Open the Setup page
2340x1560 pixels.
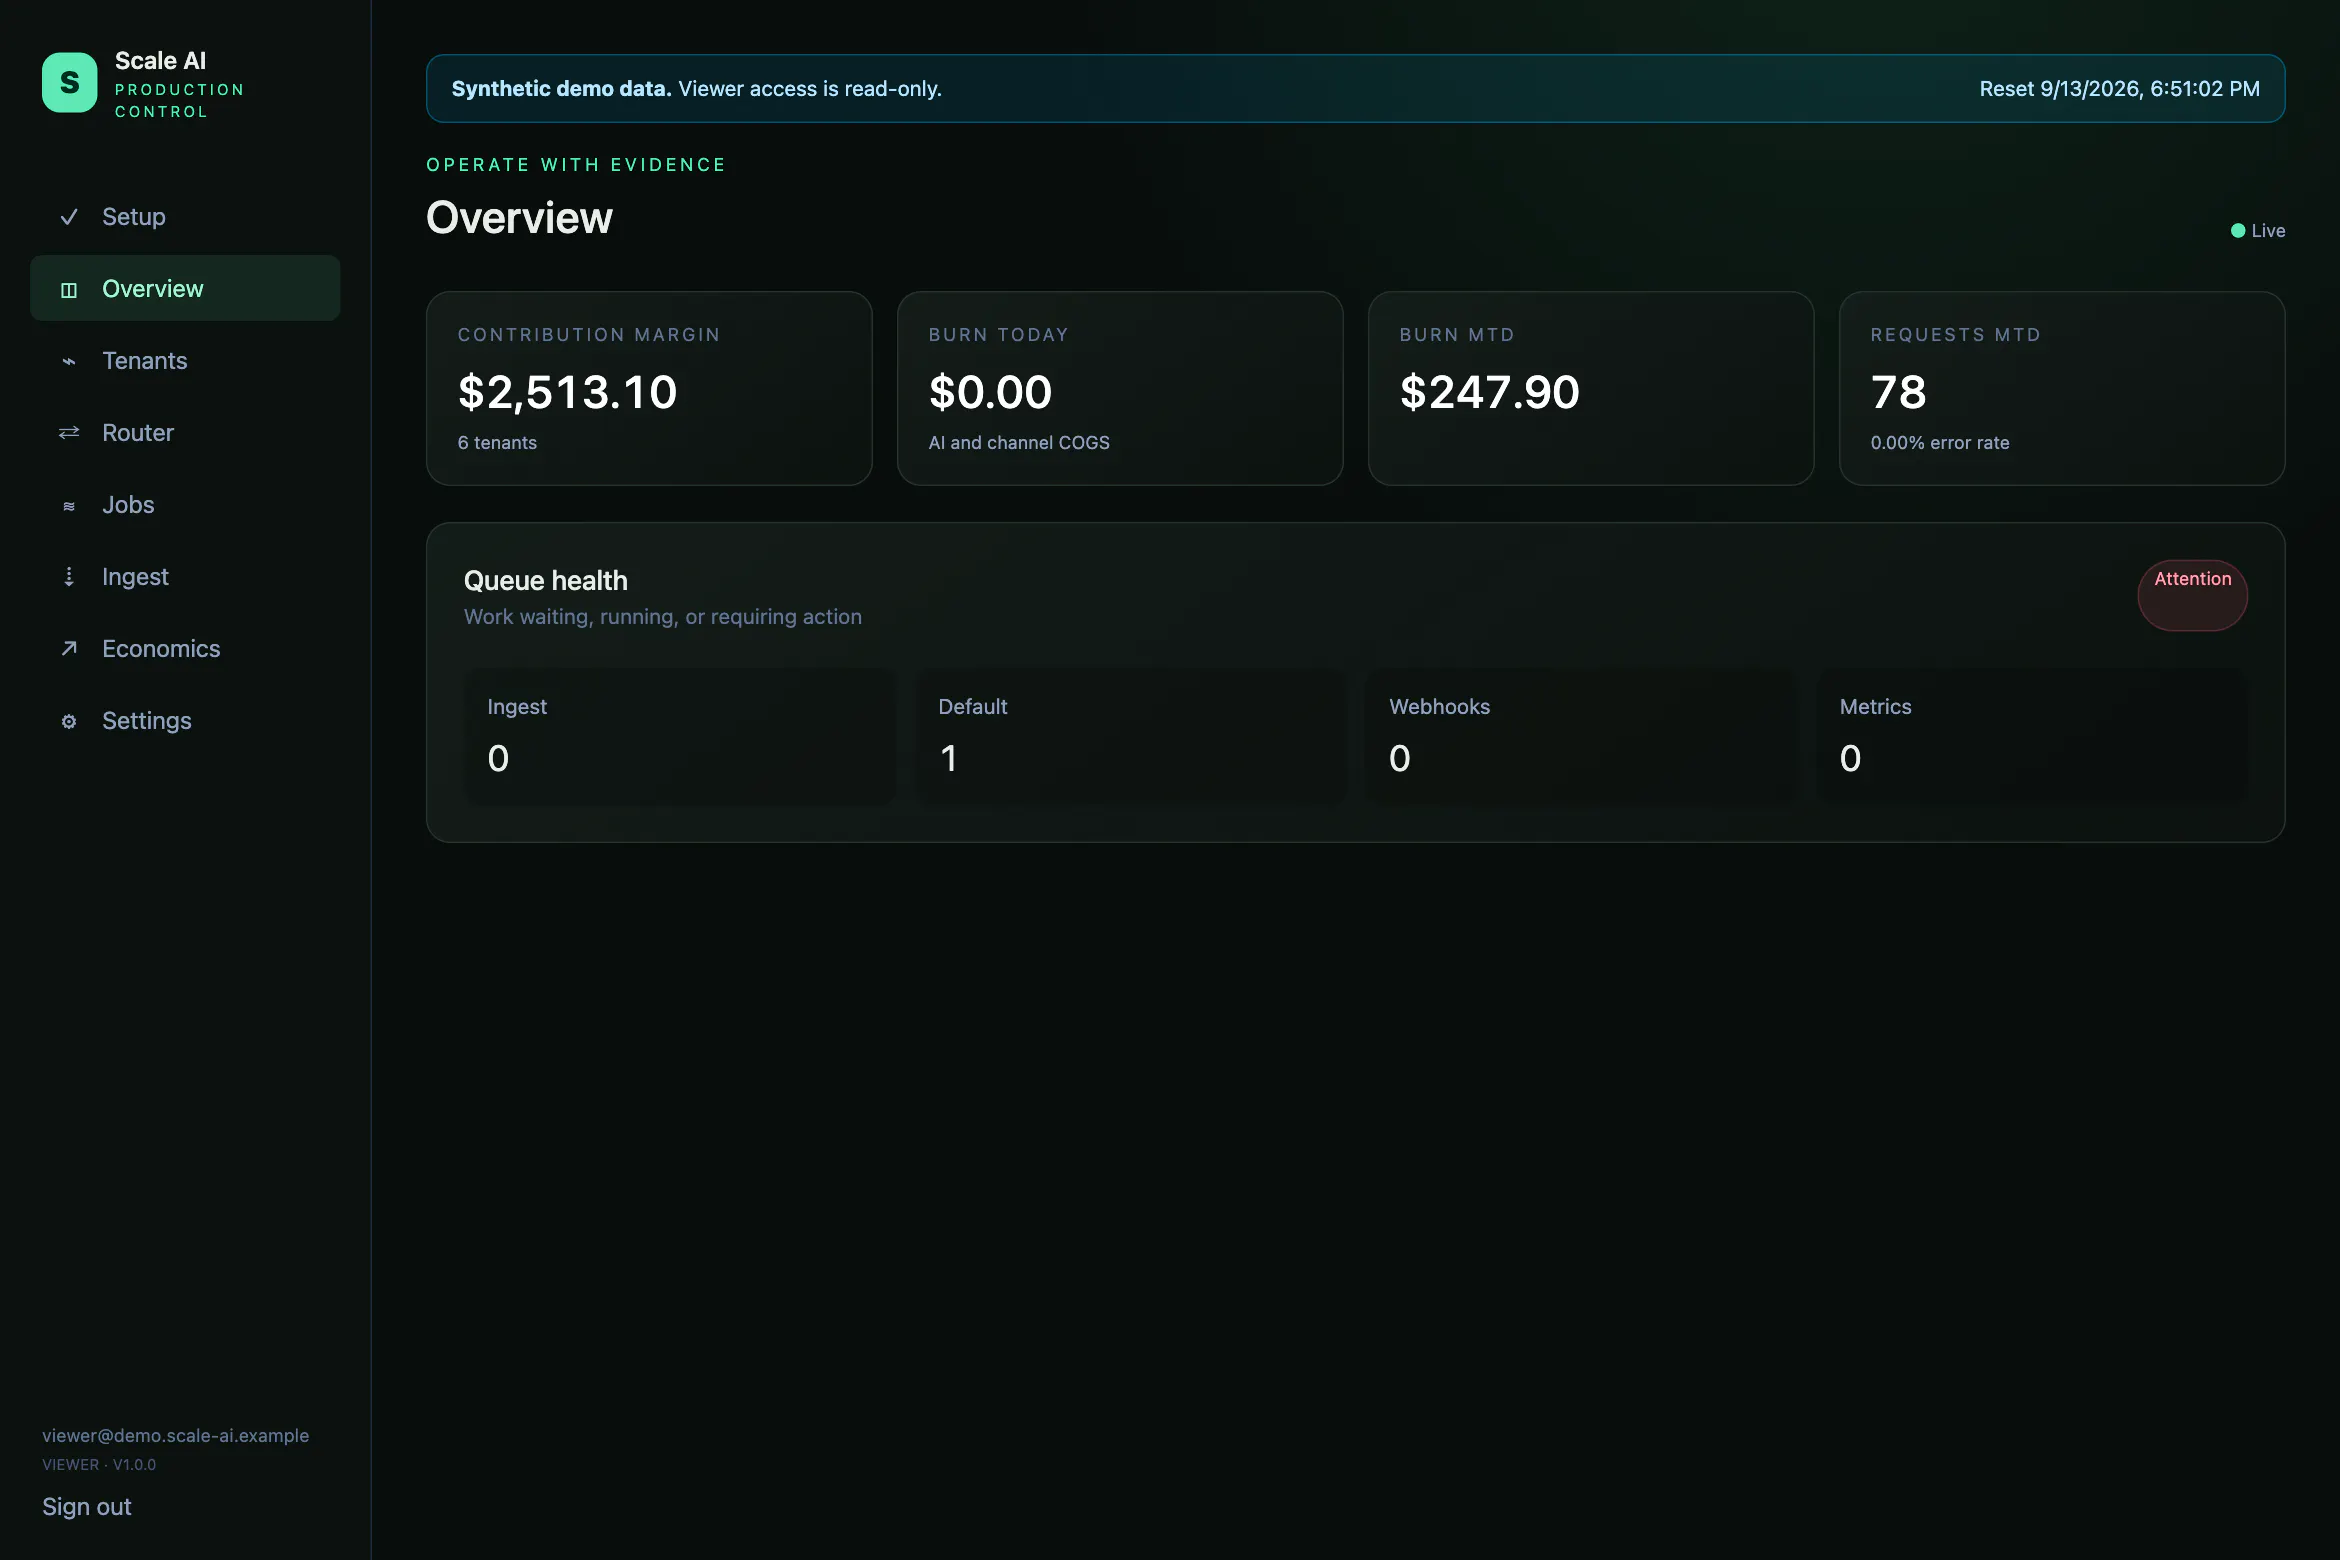(185, 217)
